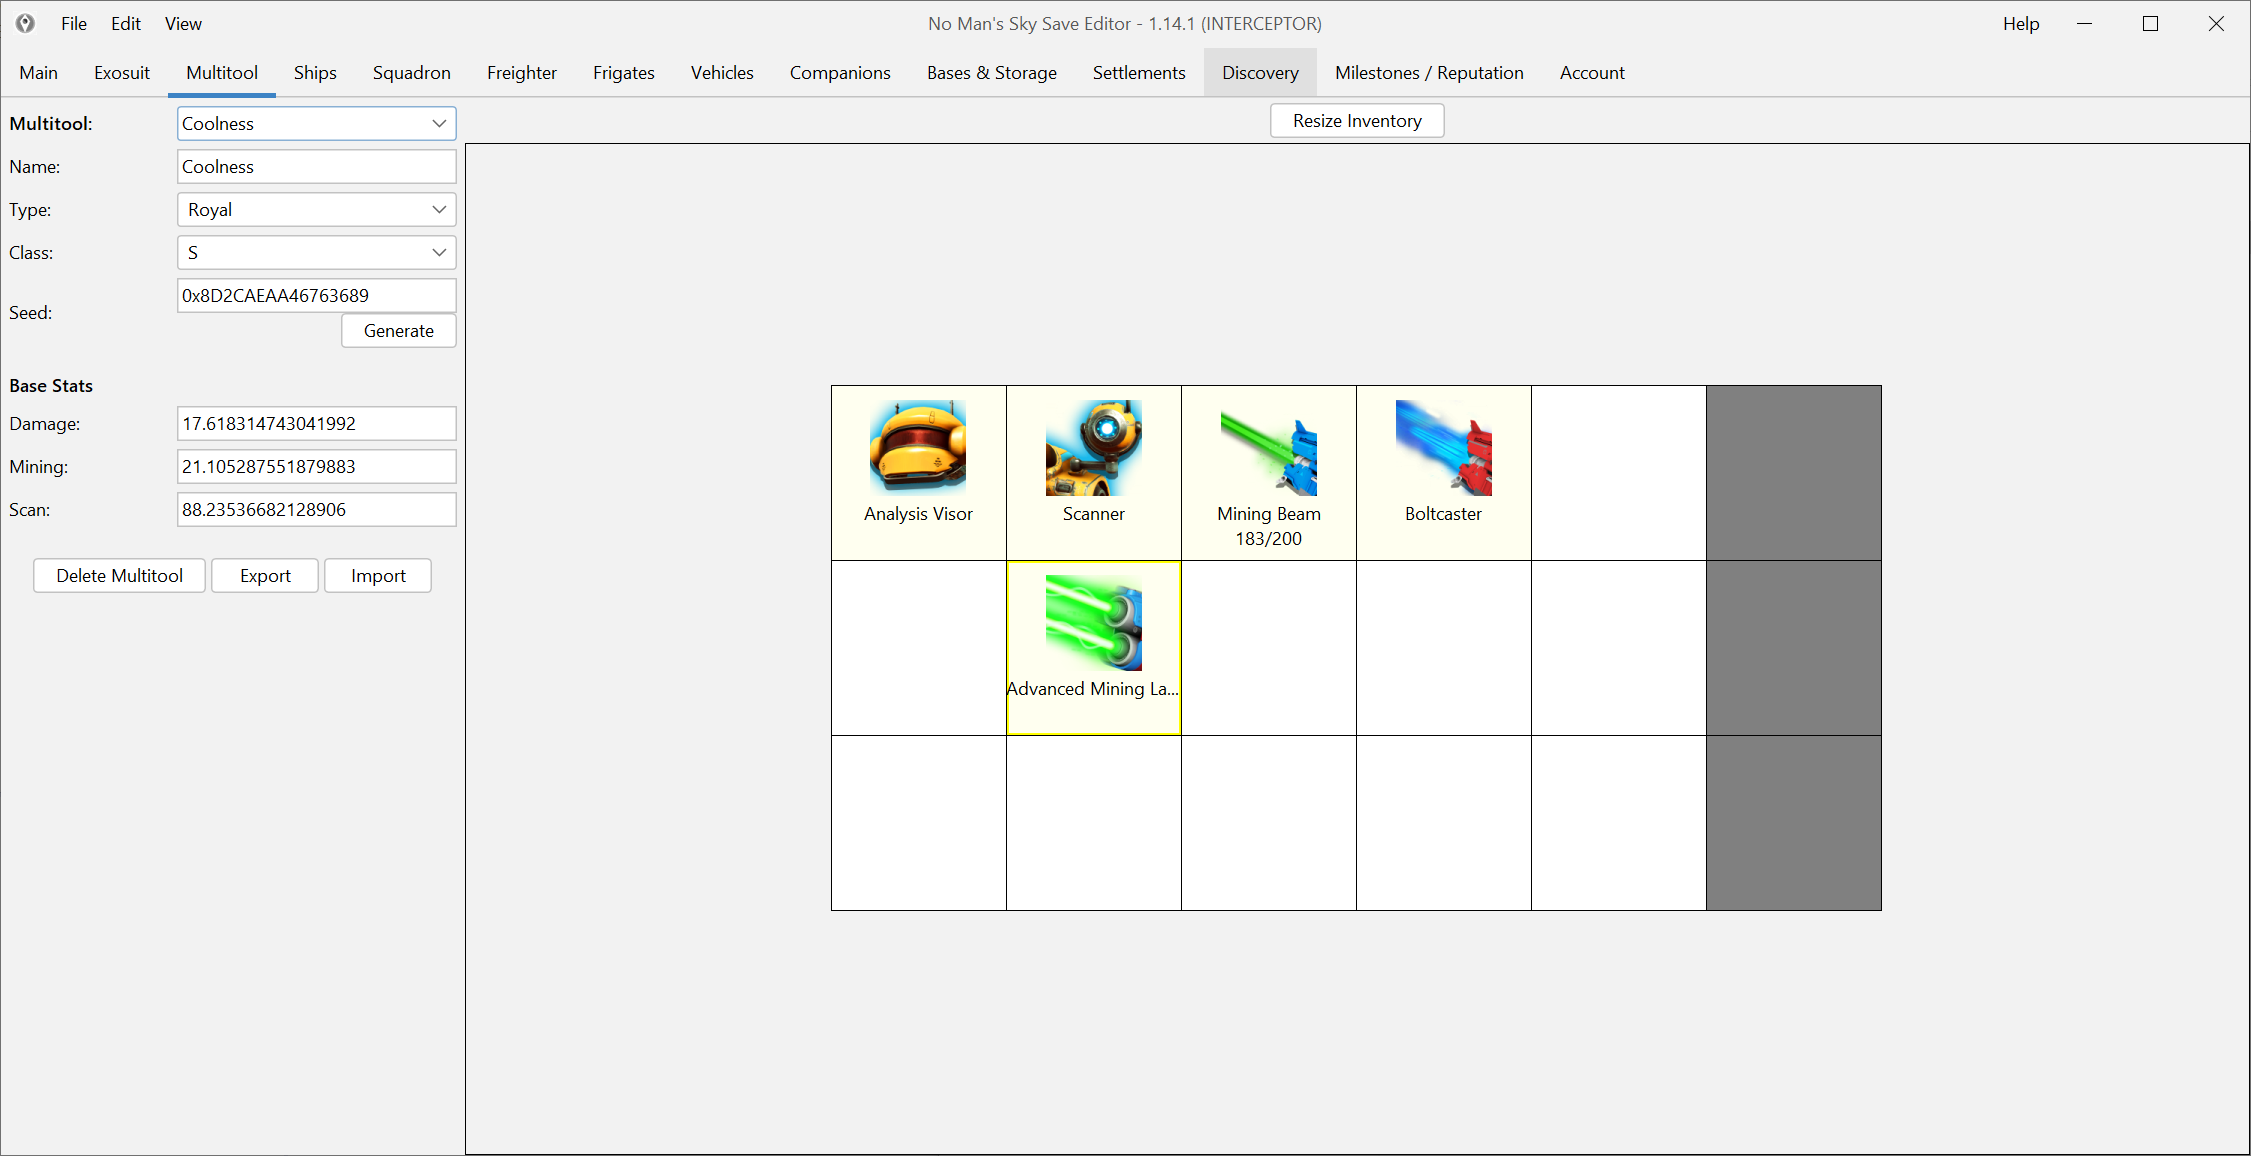Click the Damage base stat field
This screenshot has height=1156, width=2251.
click(315, 423)
